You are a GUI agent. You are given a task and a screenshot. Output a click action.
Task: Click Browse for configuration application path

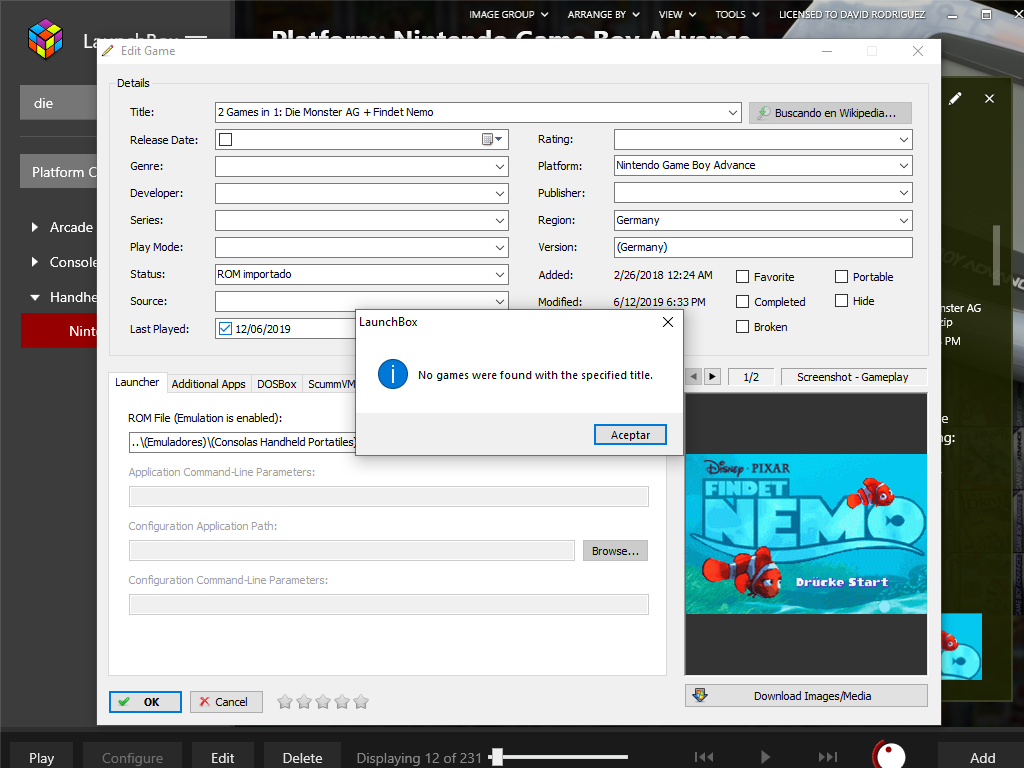pyautogui.click(x=615, y=551)
